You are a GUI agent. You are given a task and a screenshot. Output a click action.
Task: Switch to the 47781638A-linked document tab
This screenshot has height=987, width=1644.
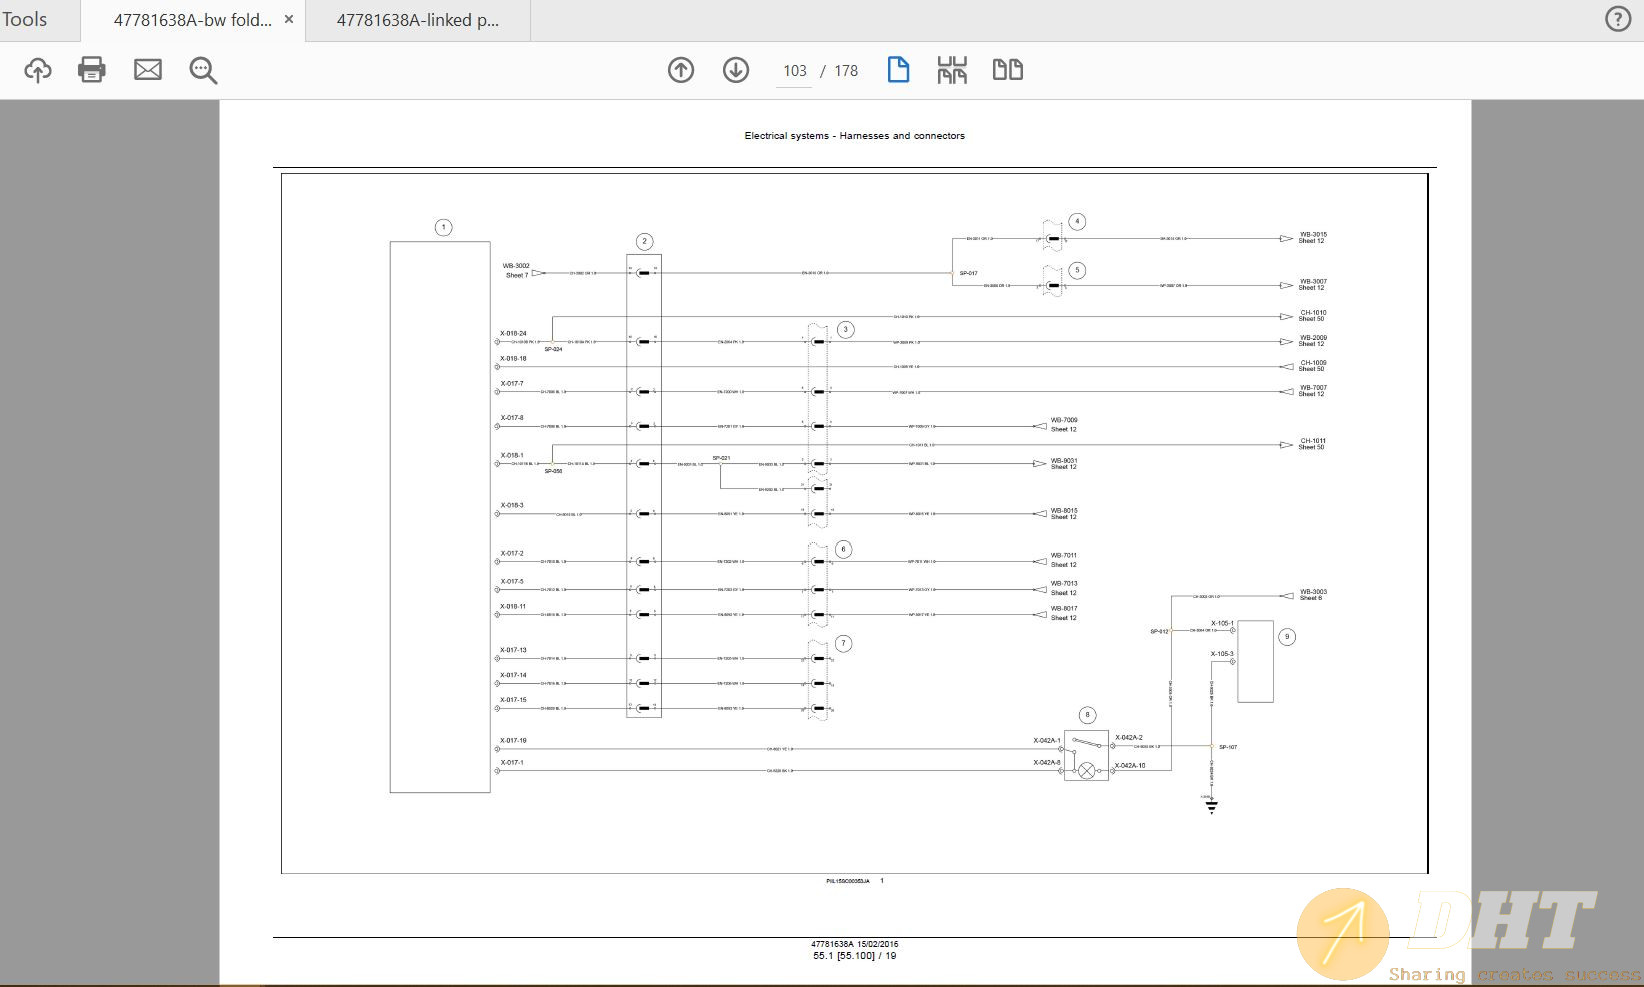point(417,20)
